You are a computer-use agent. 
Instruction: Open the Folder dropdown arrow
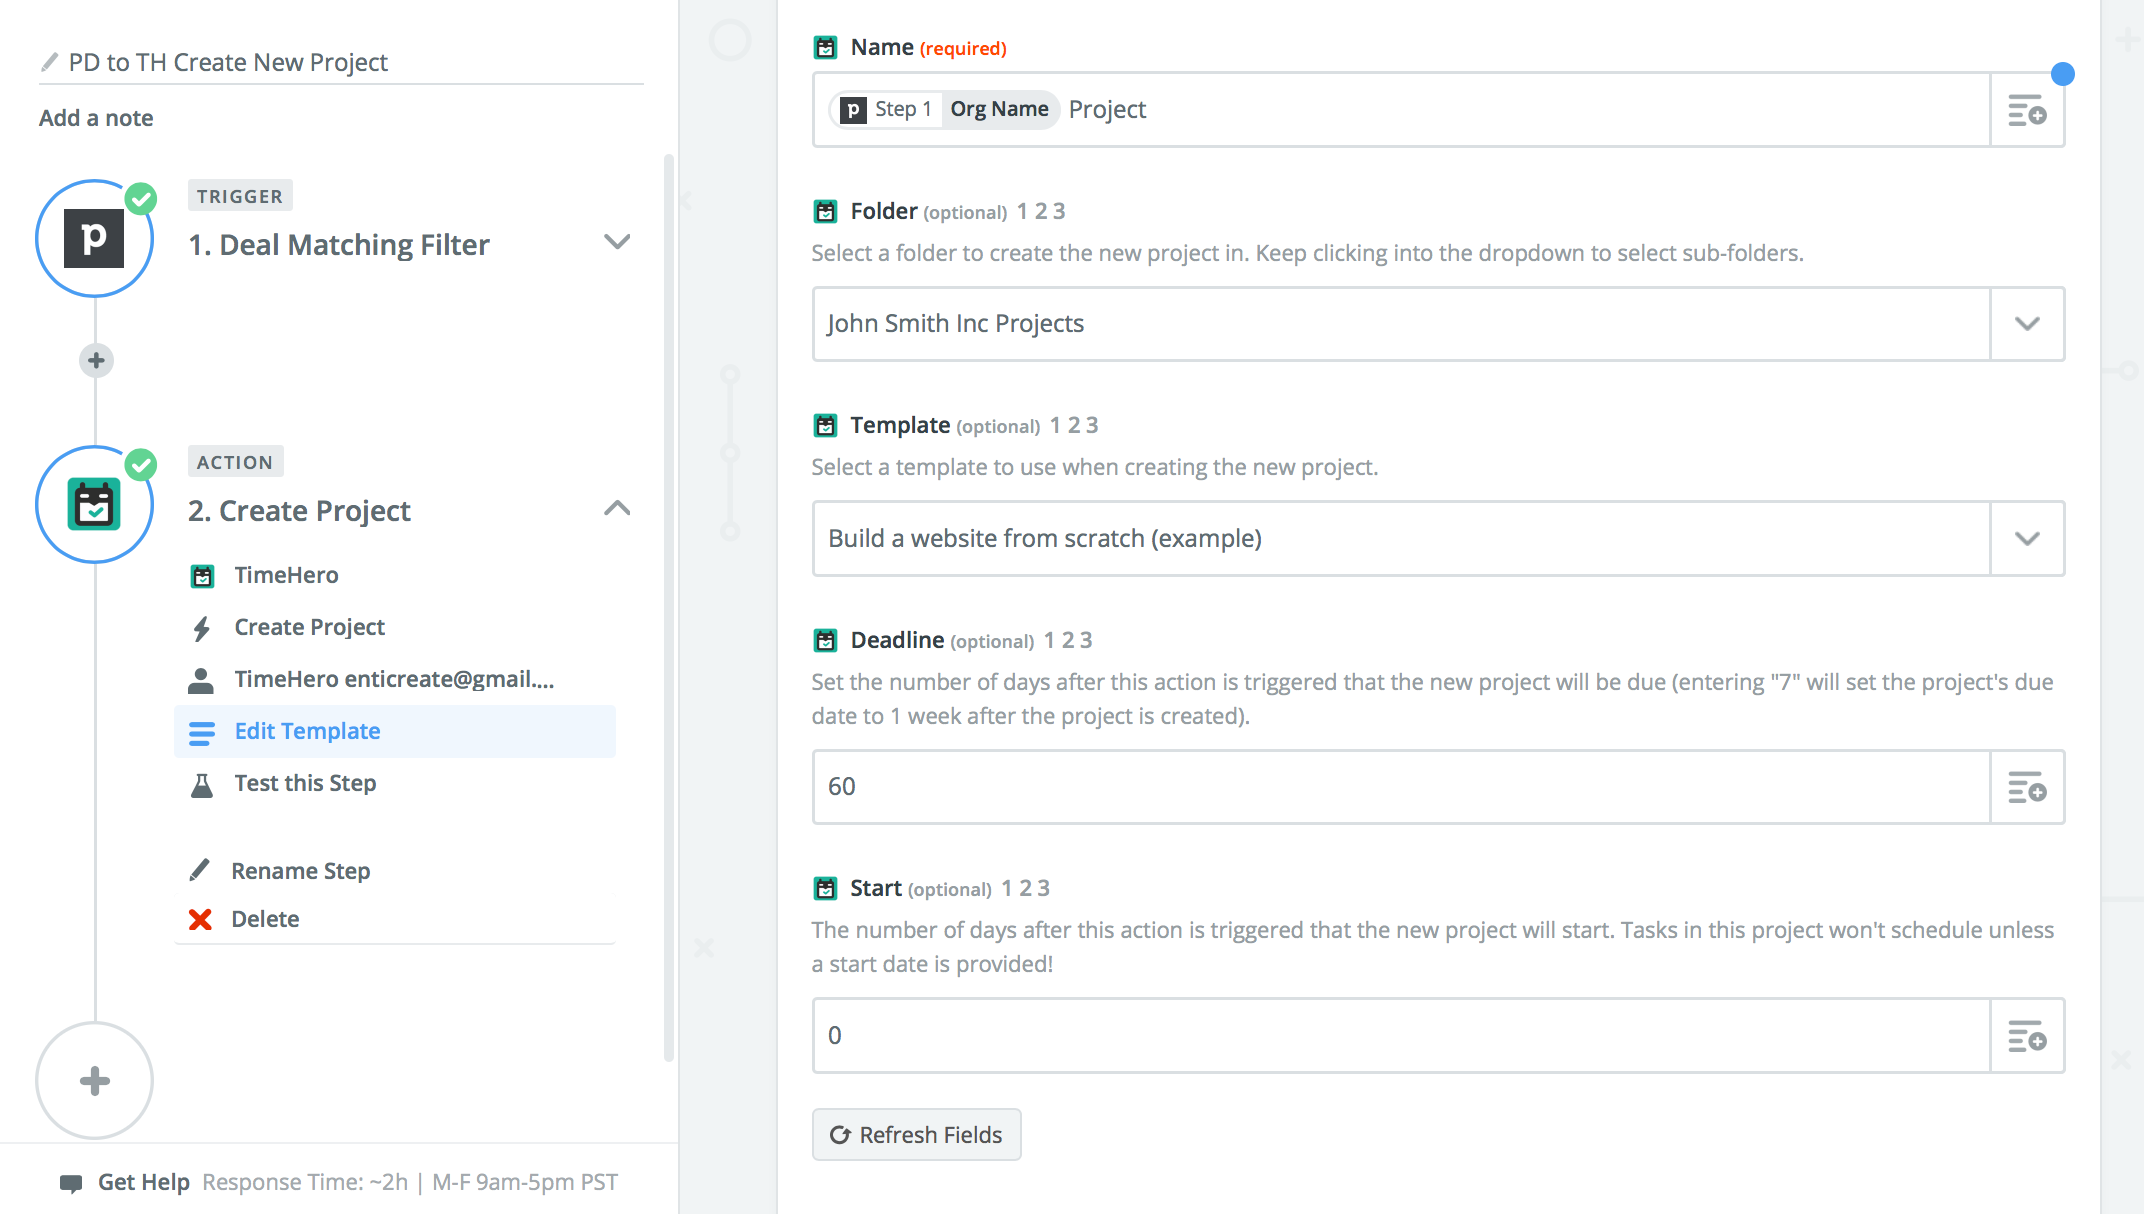(x=2027, y=324)
